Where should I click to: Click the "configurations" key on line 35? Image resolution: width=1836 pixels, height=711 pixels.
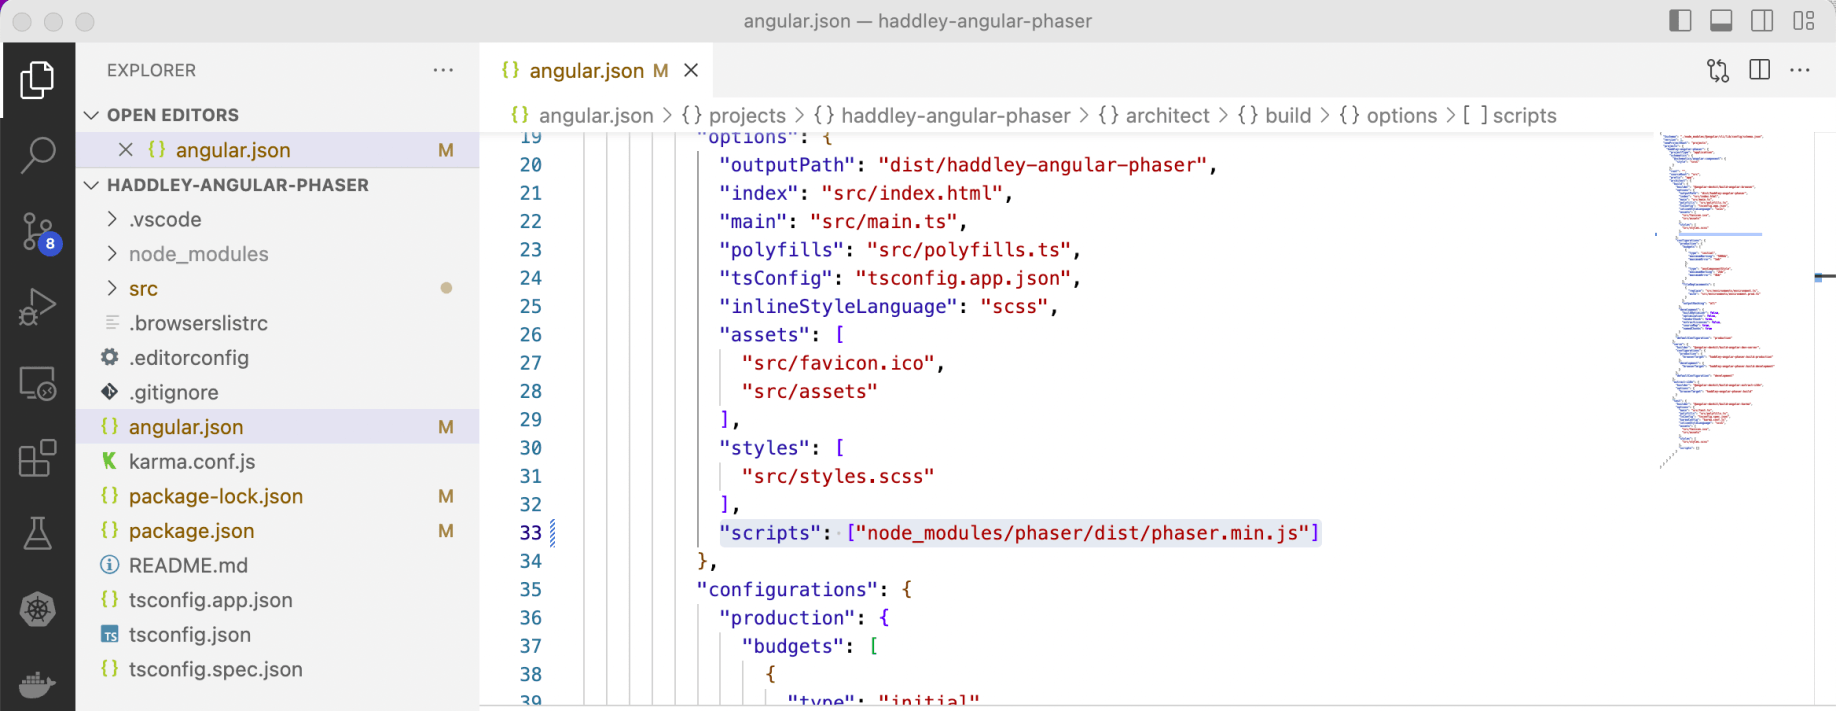[787, 590]
